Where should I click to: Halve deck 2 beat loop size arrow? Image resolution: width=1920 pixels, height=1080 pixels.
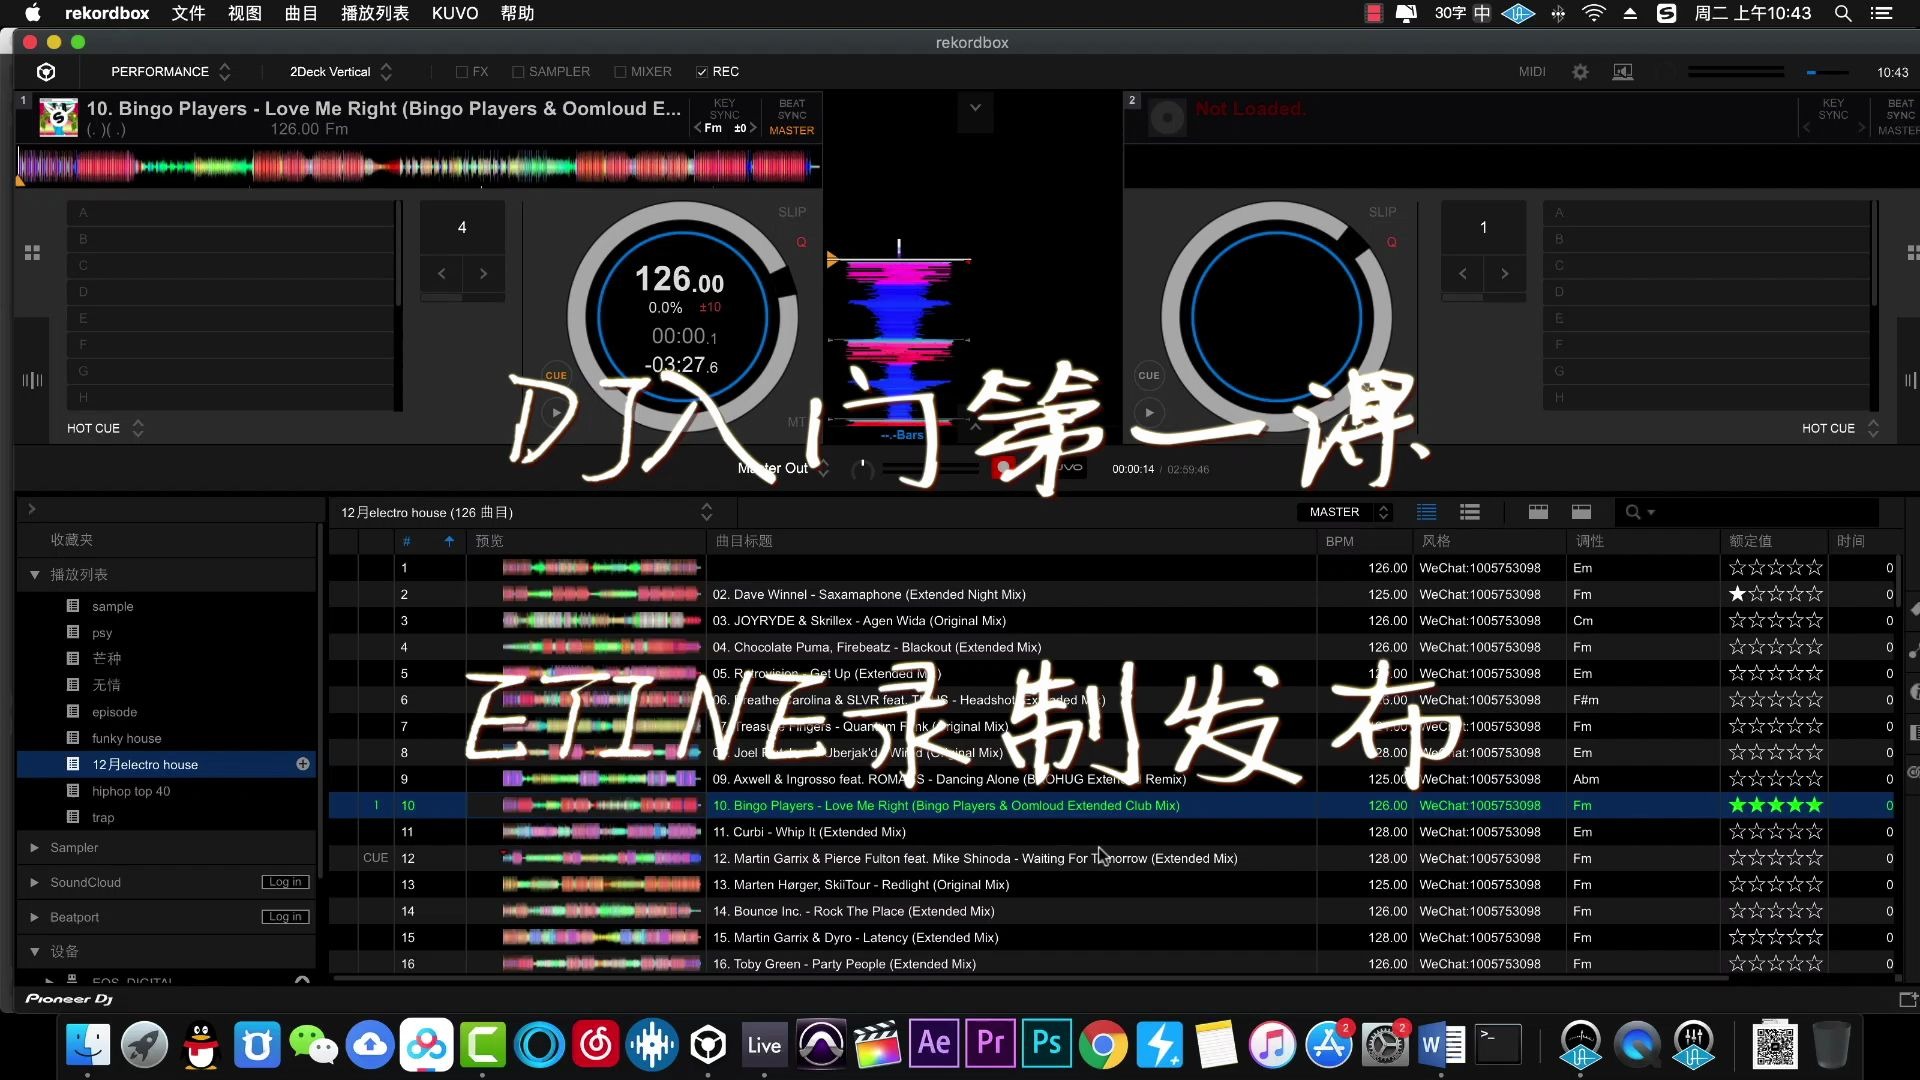click(x=1462, y=273)
